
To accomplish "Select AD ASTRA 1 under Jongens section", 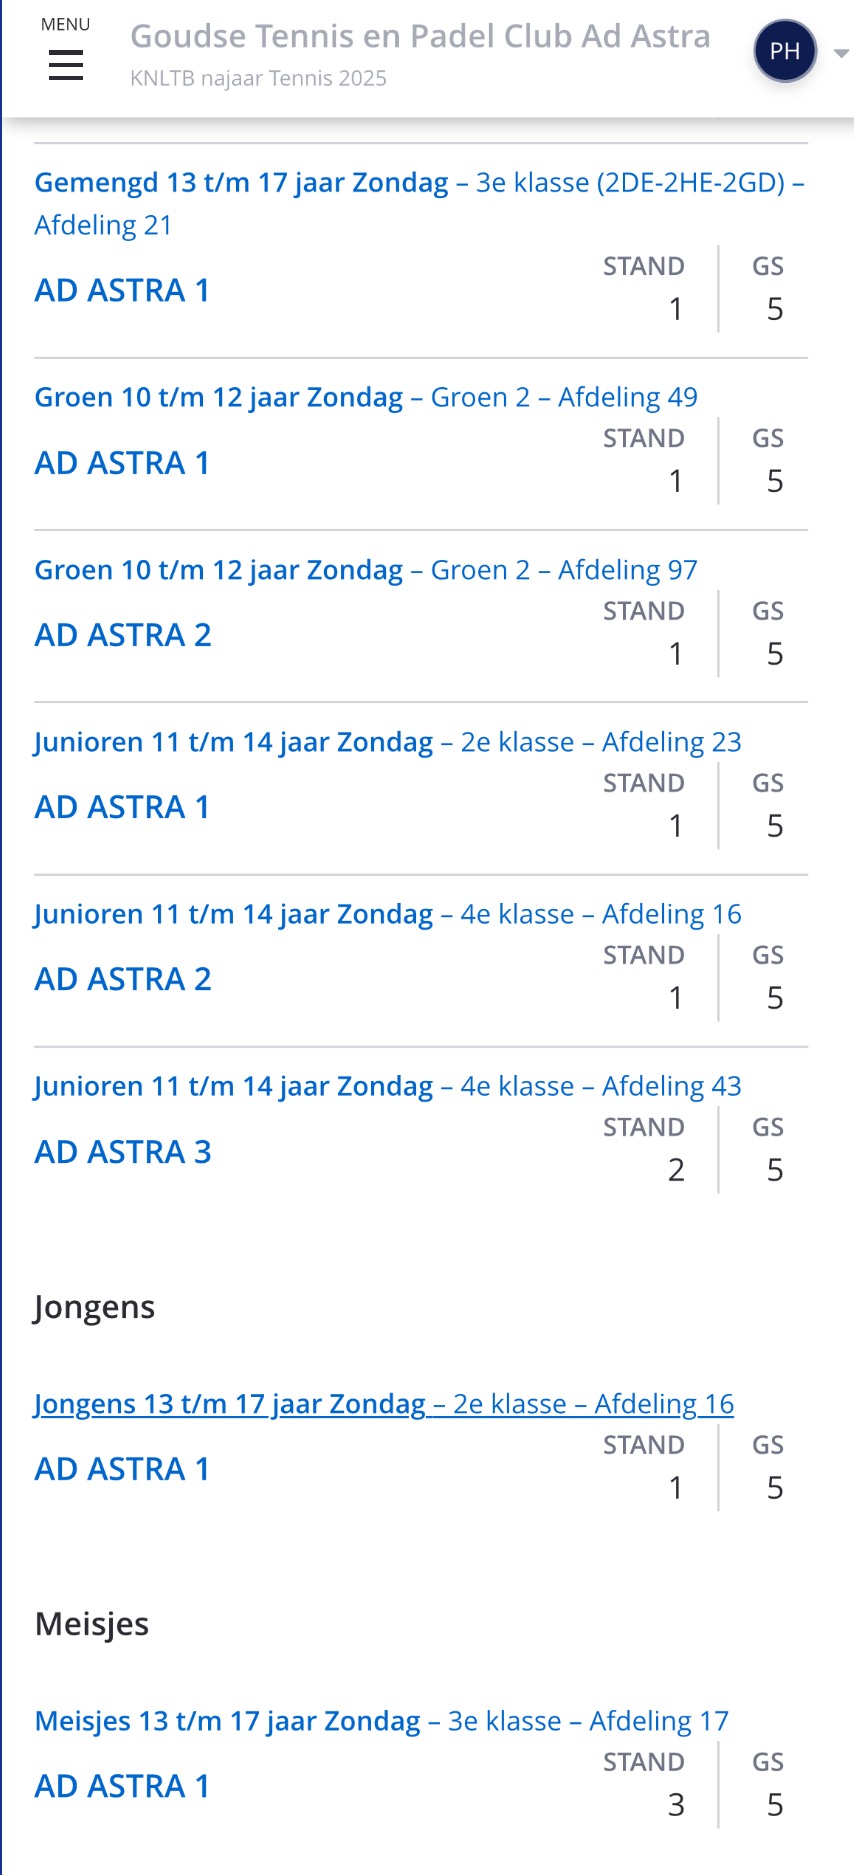I will [122, 1469].
